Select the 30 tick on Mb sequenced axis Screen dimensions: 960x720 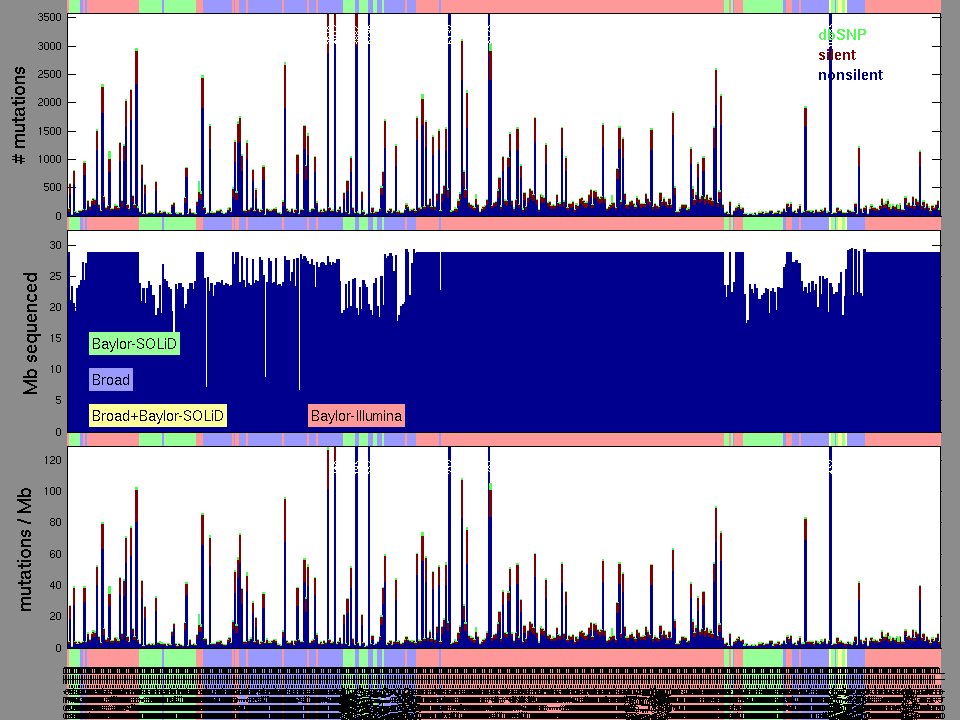tap(55, 245)
